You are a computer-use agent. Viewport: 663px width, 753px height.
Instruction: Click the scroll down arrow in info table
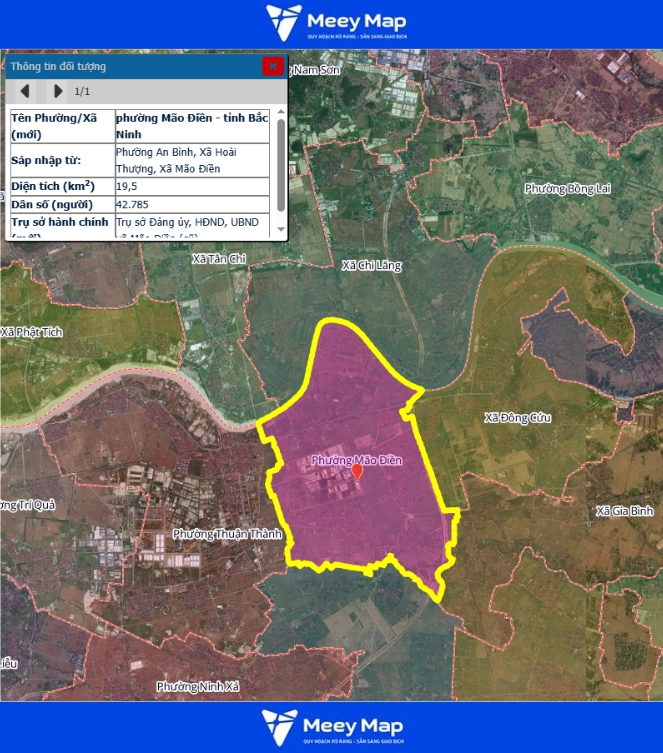click(x=281, y=230)
